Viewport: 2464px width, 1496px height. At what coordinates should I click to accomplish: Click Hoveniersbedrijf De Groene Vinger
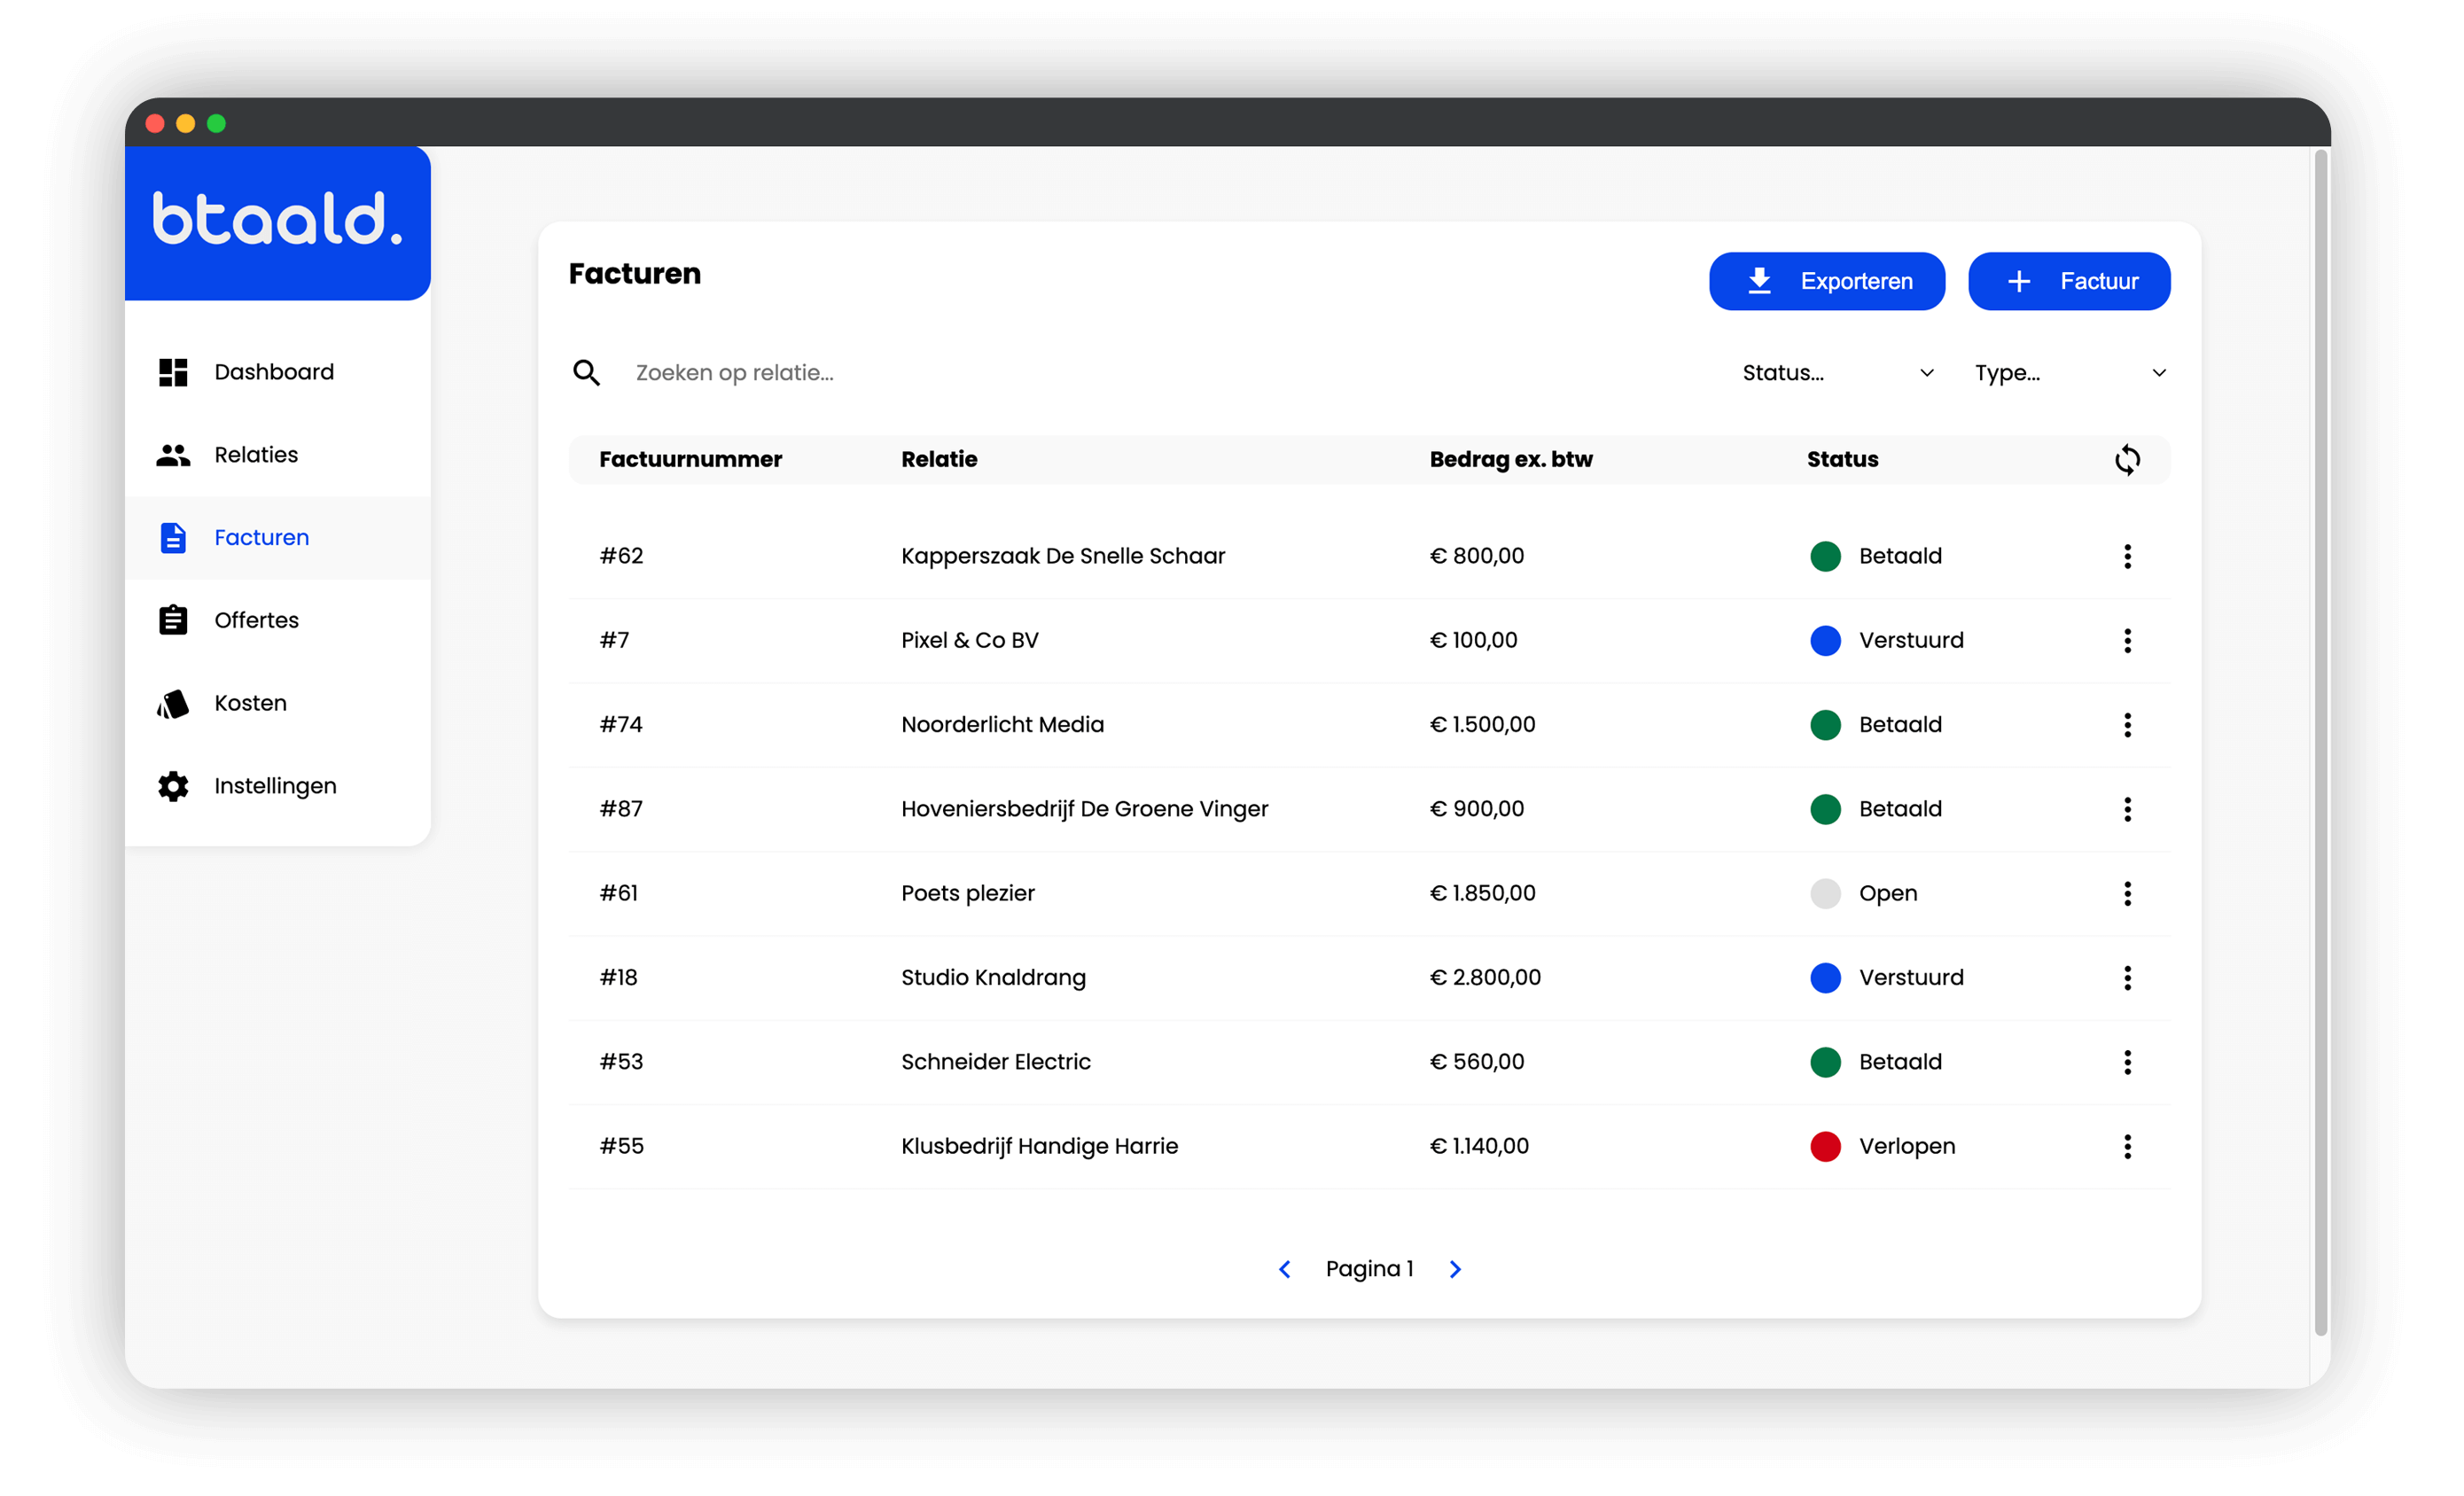click(1085, 809)
